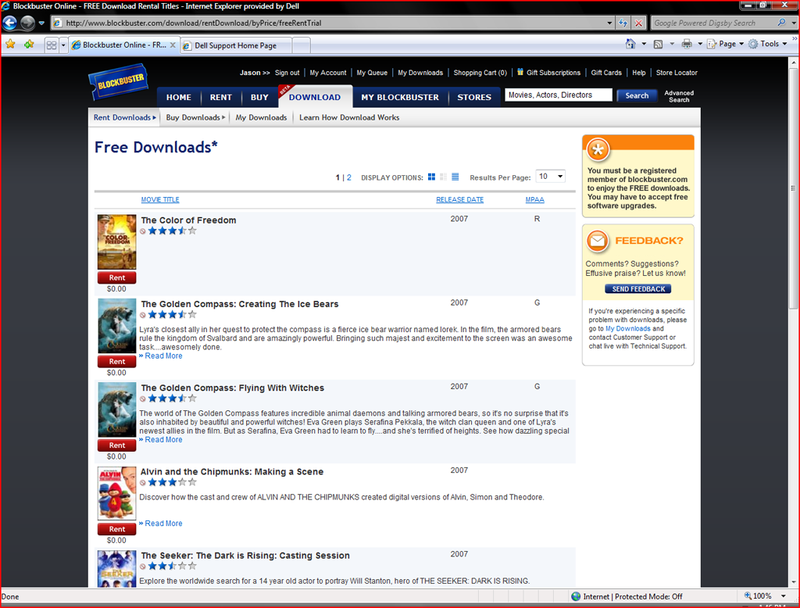Stop loading with the red X icon

(638, 23)
